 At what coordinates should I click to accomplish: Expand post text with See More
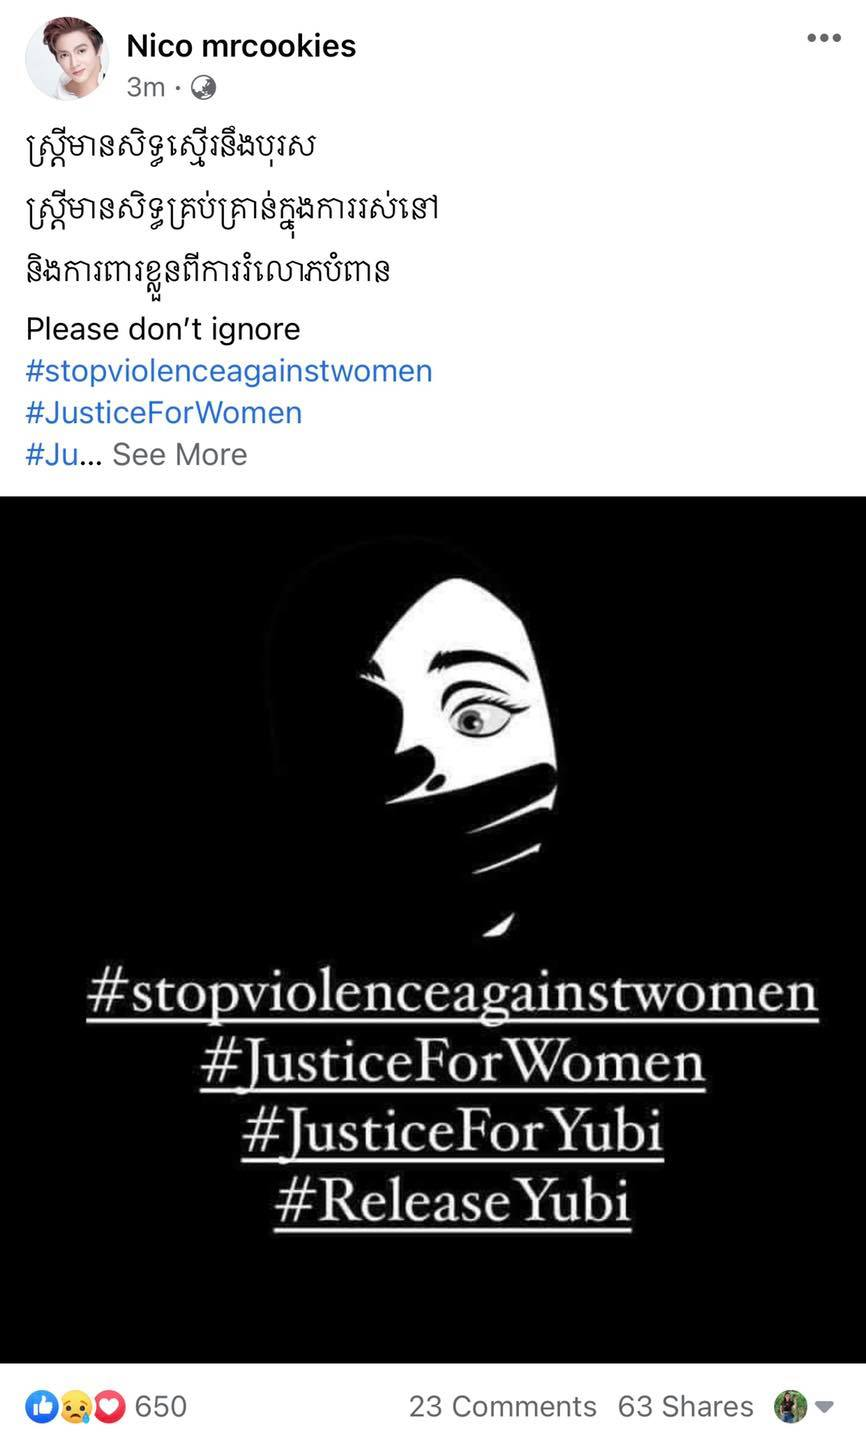tap(179, 454)
